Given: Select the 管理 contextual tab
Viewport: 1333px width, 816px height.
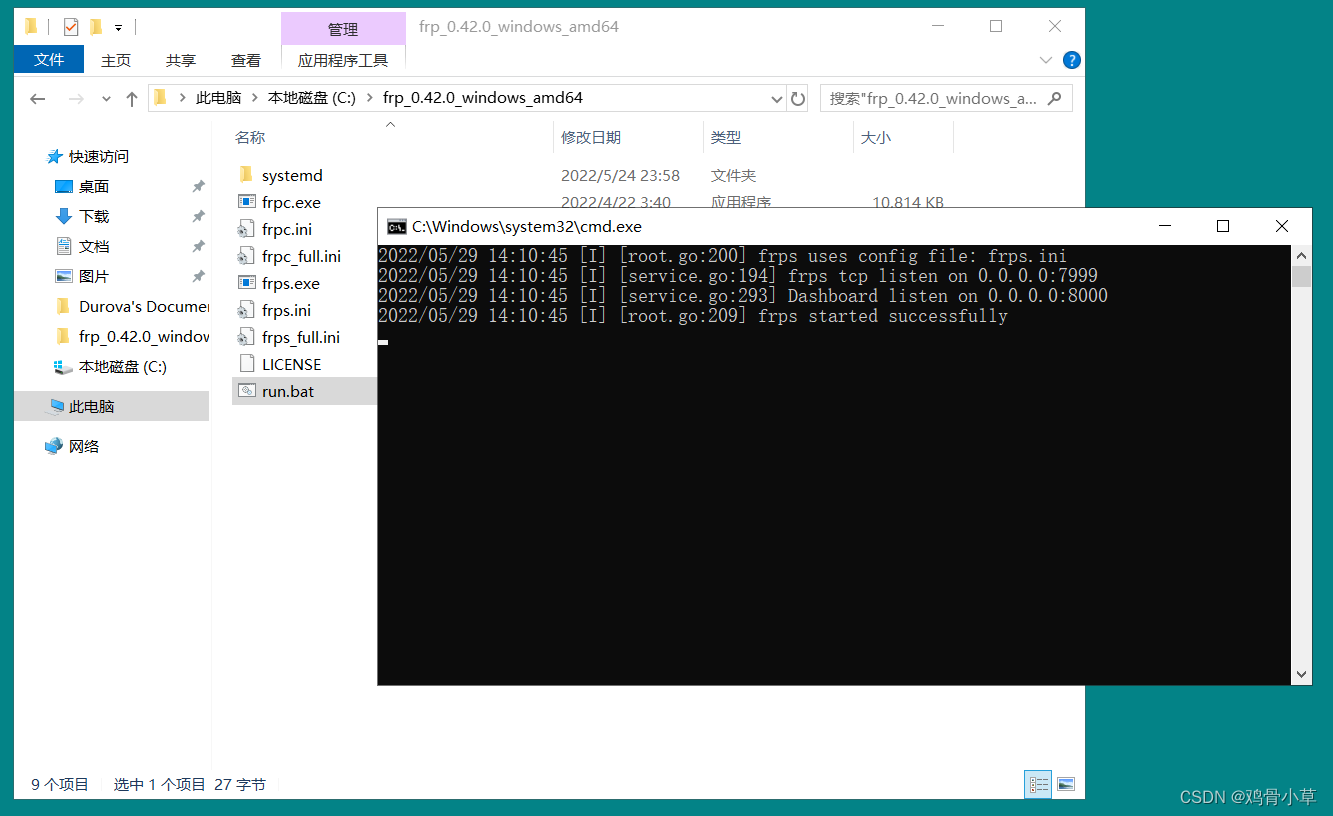Looking at the screenshot, I should coord(343,29).
